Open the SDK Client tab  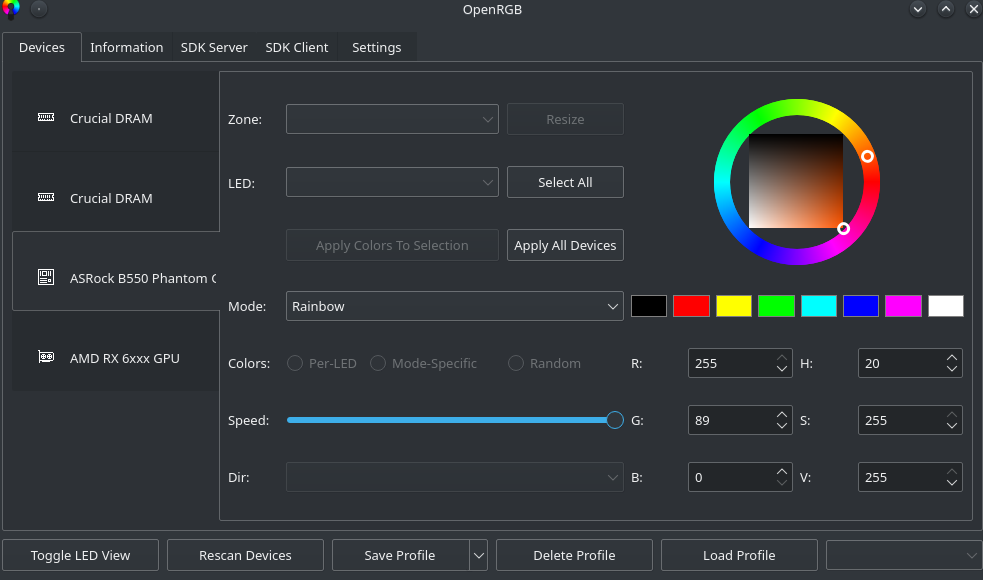[297, 48]
